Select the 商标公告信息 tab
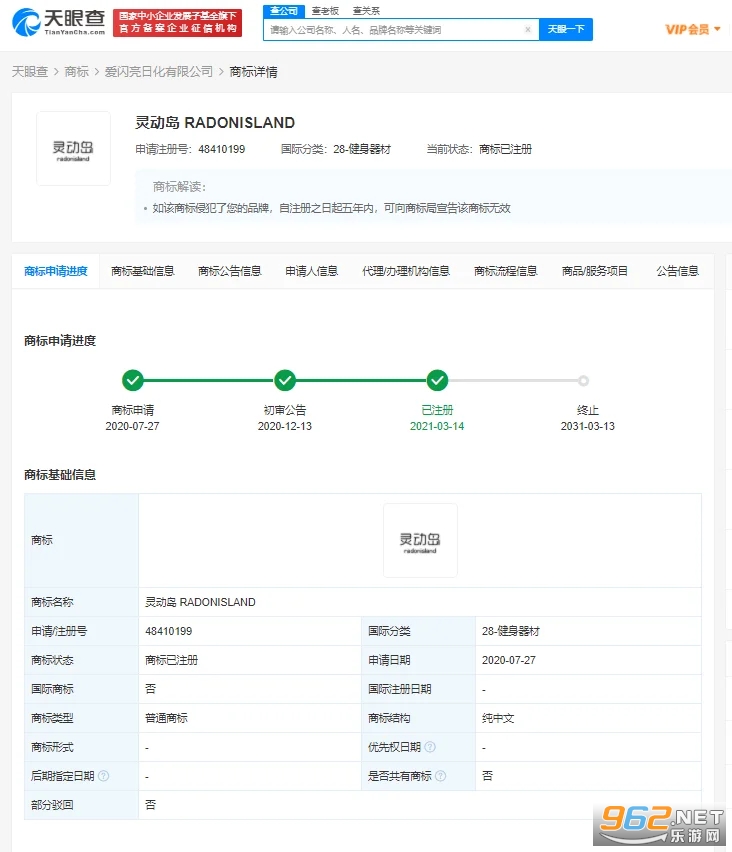This screenshot has height=852, width=732. (230, 271)
